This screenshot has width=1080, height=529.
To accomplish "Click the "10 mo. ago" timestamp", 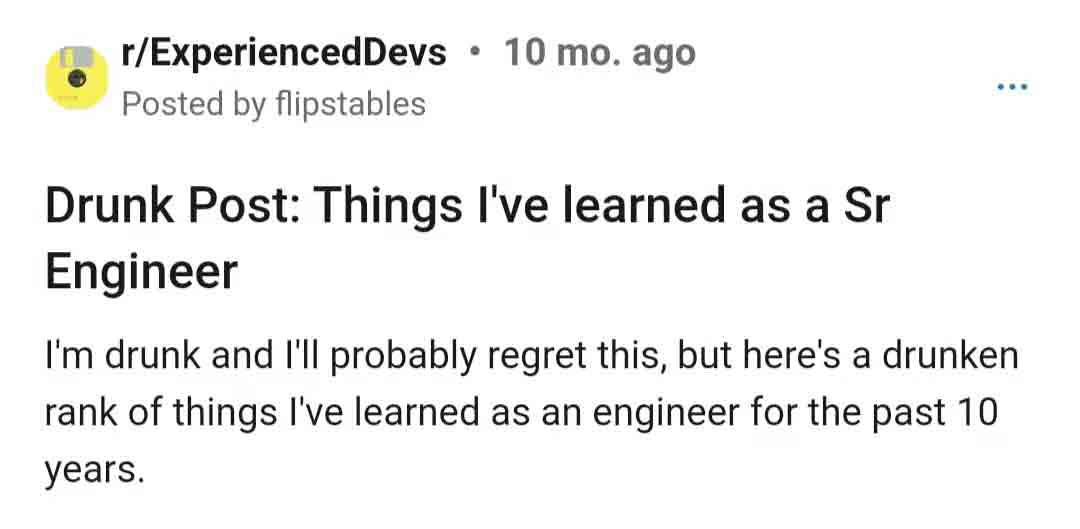I will click(600, 53).
